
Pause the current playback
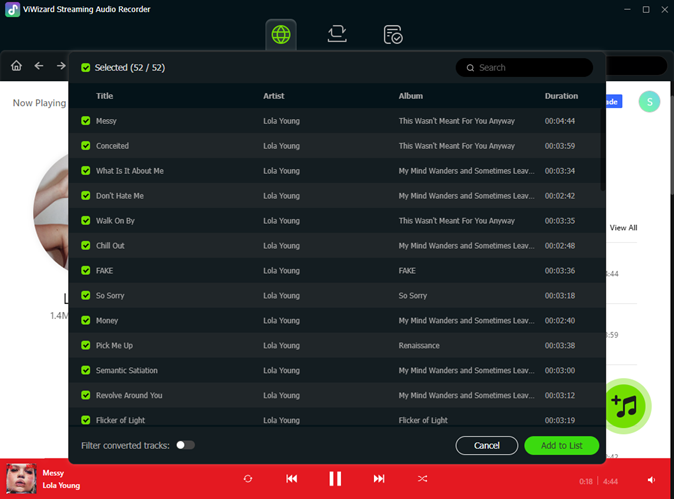[335, 479]
